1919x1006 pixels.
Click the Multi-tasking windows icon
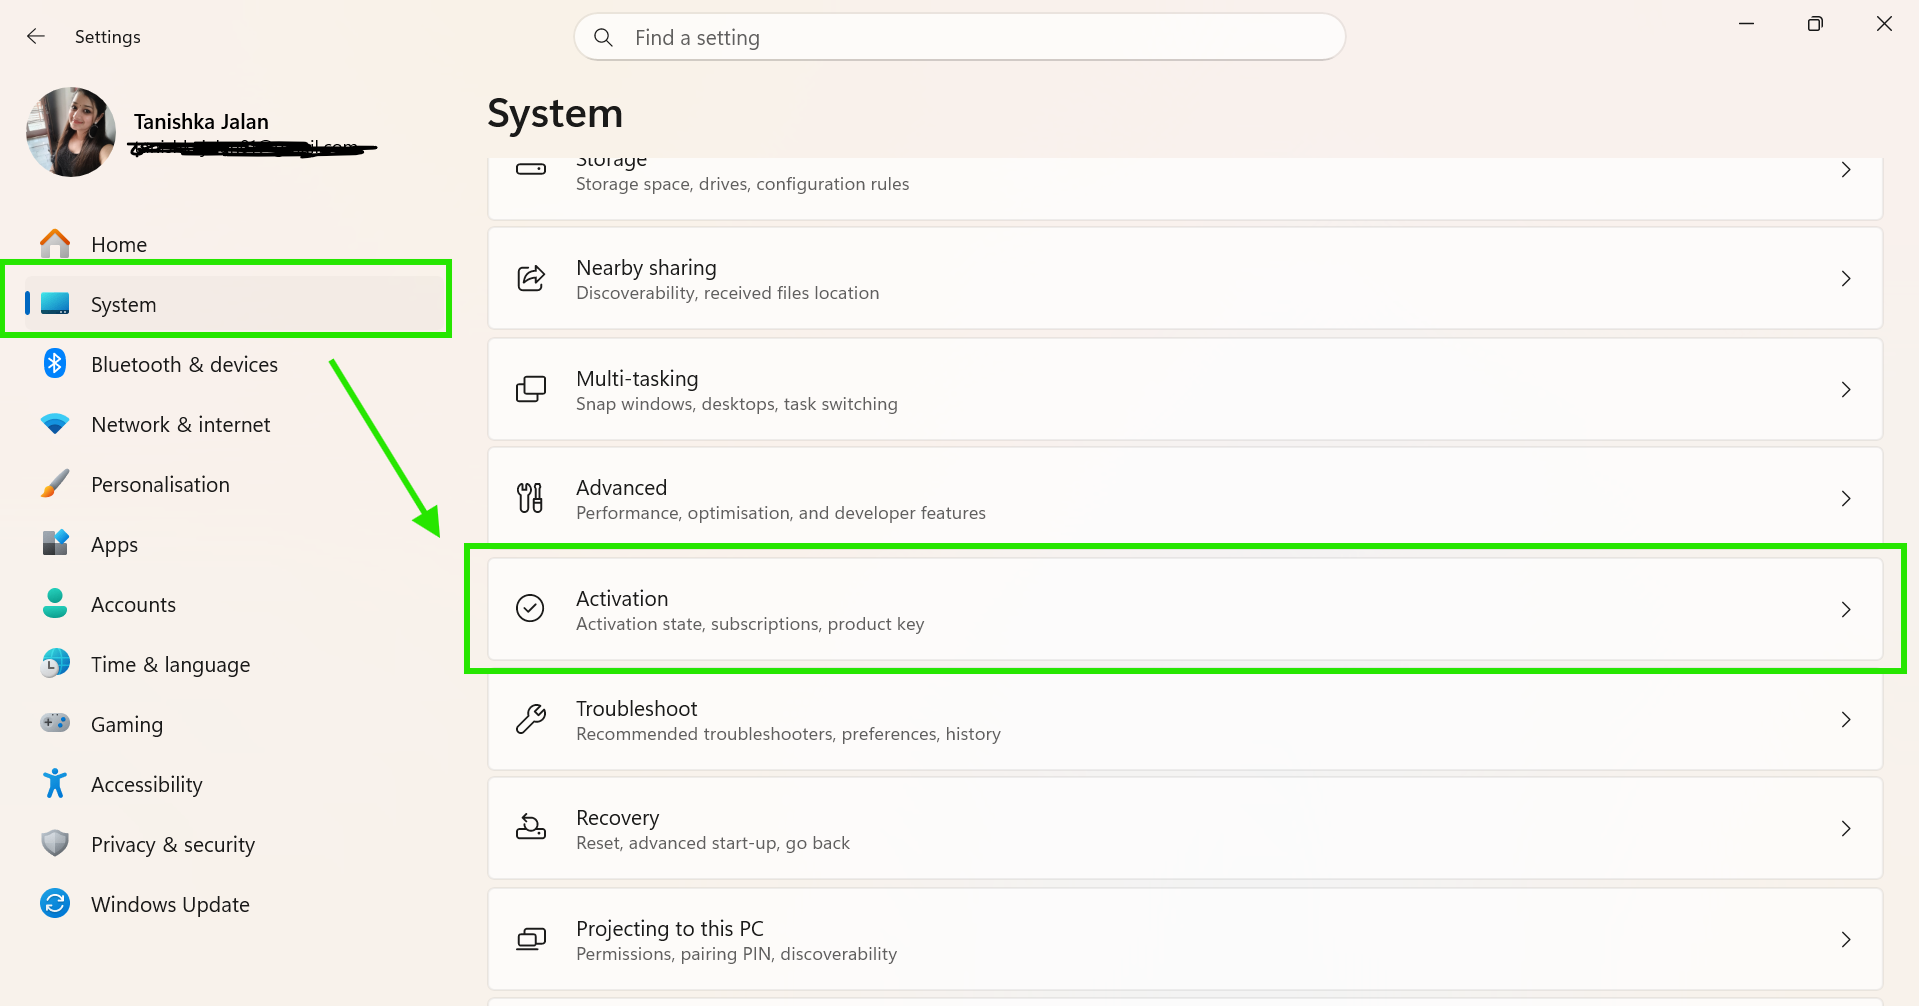(531, 389)
